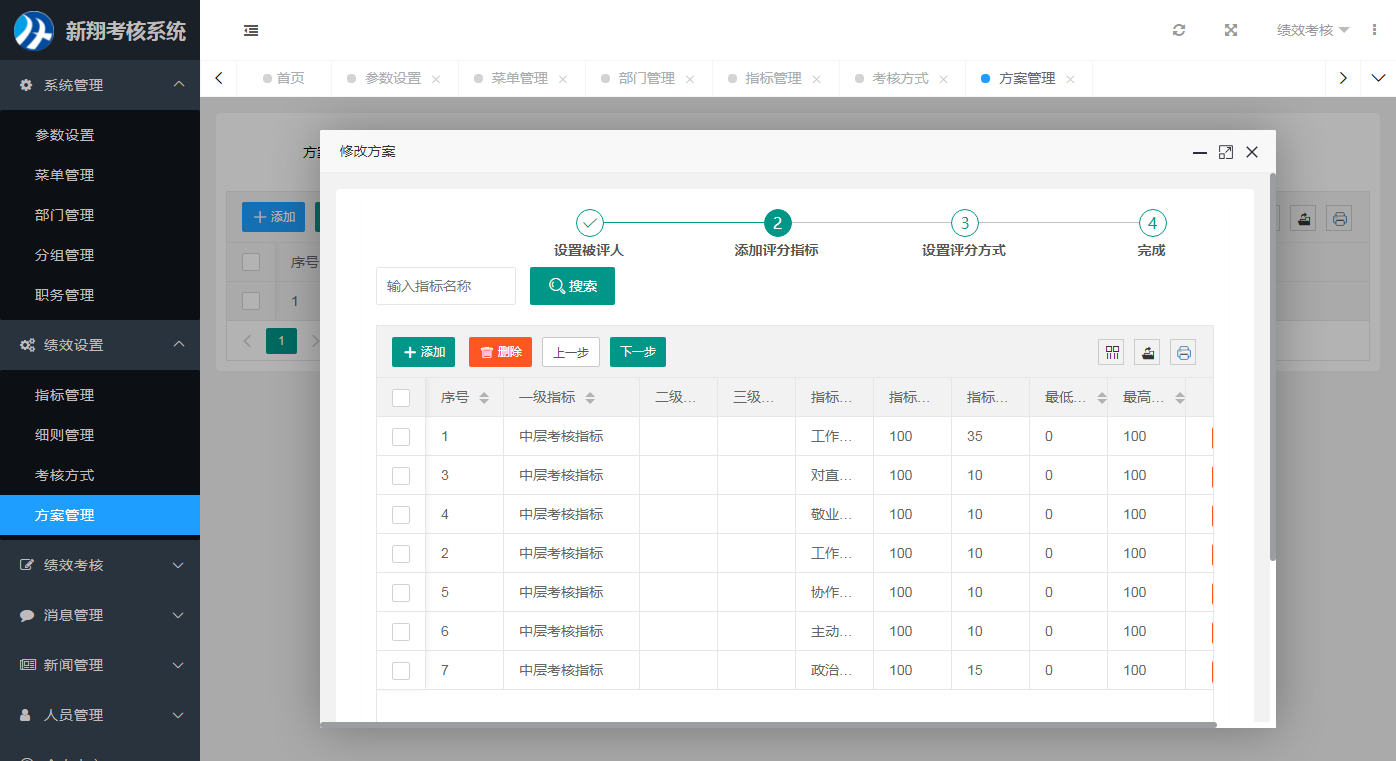Open the vertical more-options icon
Viewport: 1396px width, 761px height.
pyautogui.click(x=1374, y=30)
